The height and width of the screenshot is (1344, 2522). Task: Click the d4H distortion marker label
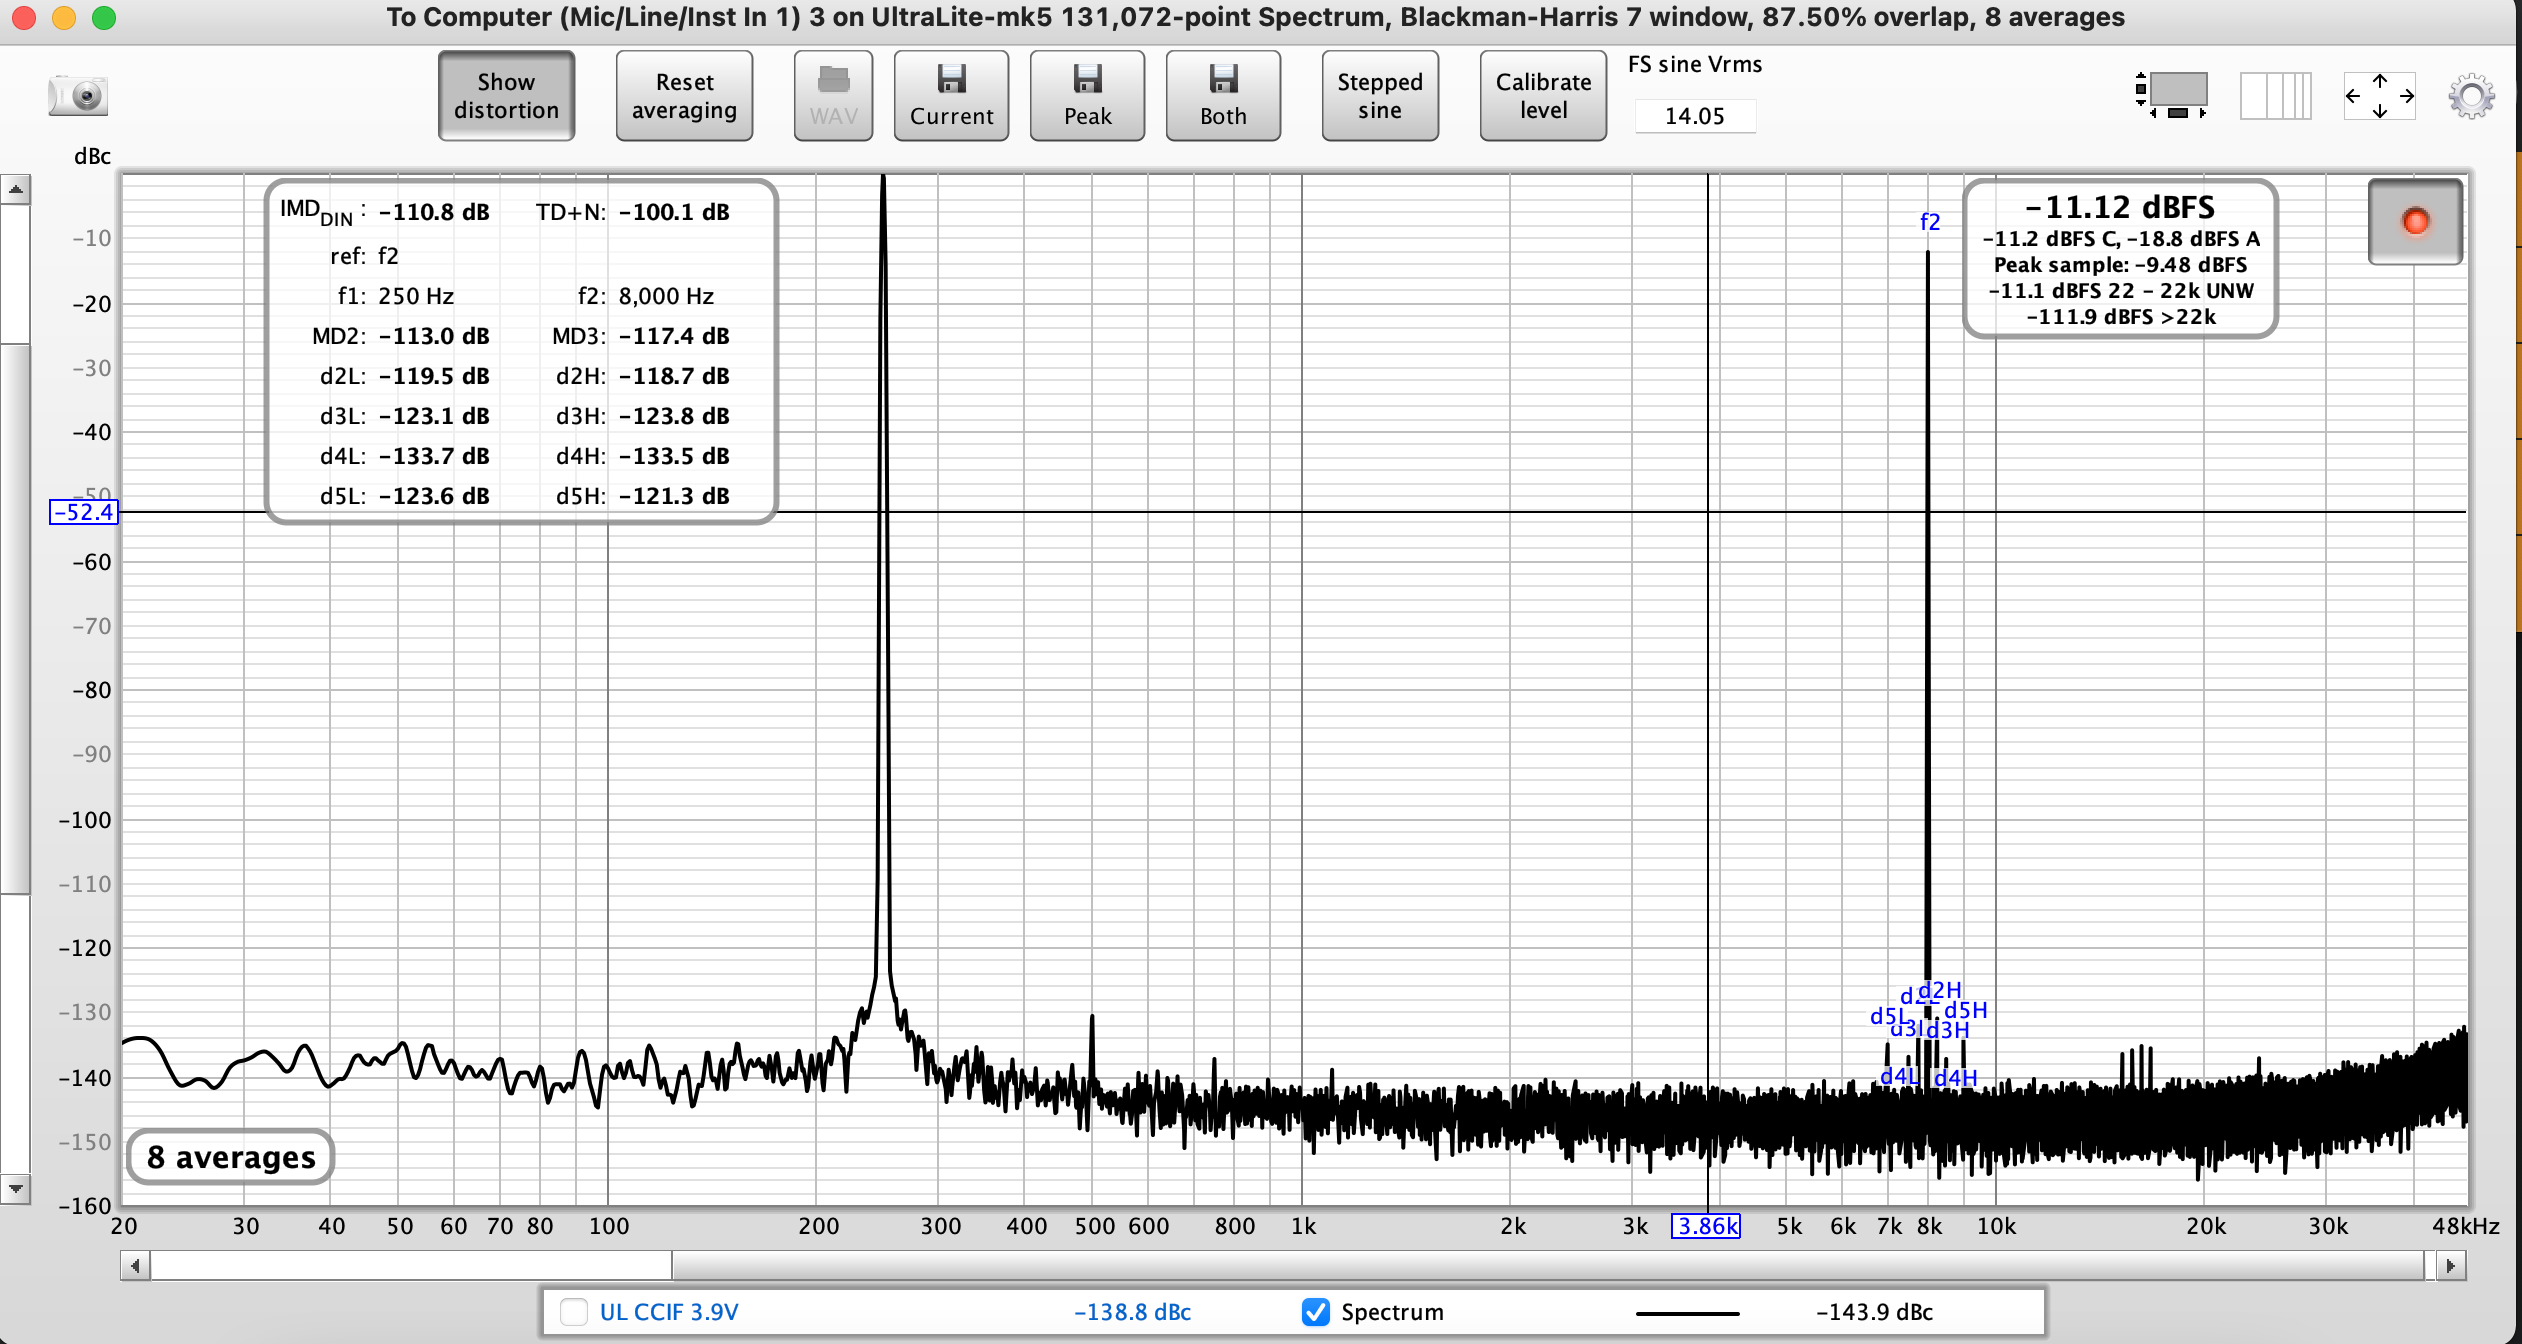click(x=1956, y=1078)
